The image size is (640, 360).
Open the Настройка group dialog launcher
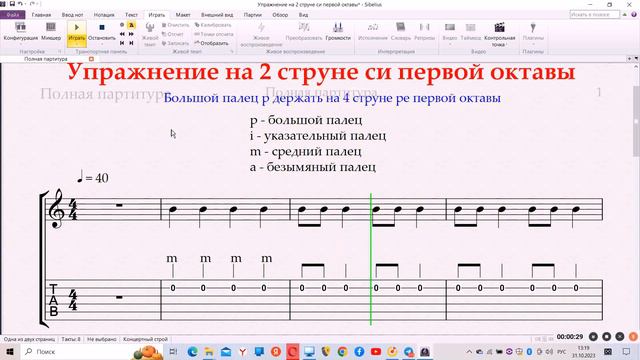[x=60, y=52]
